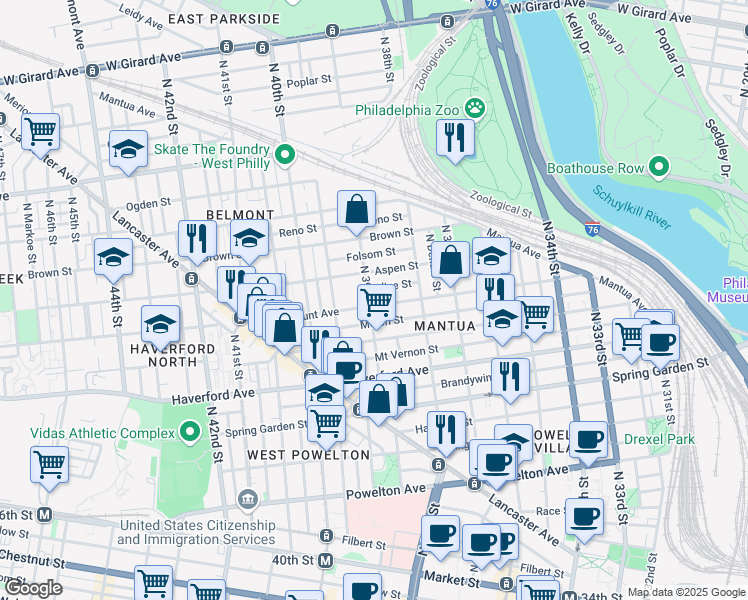Select the Vidas Athletic Complex pin
748x600 pixels.
click(x=190, y=432)
